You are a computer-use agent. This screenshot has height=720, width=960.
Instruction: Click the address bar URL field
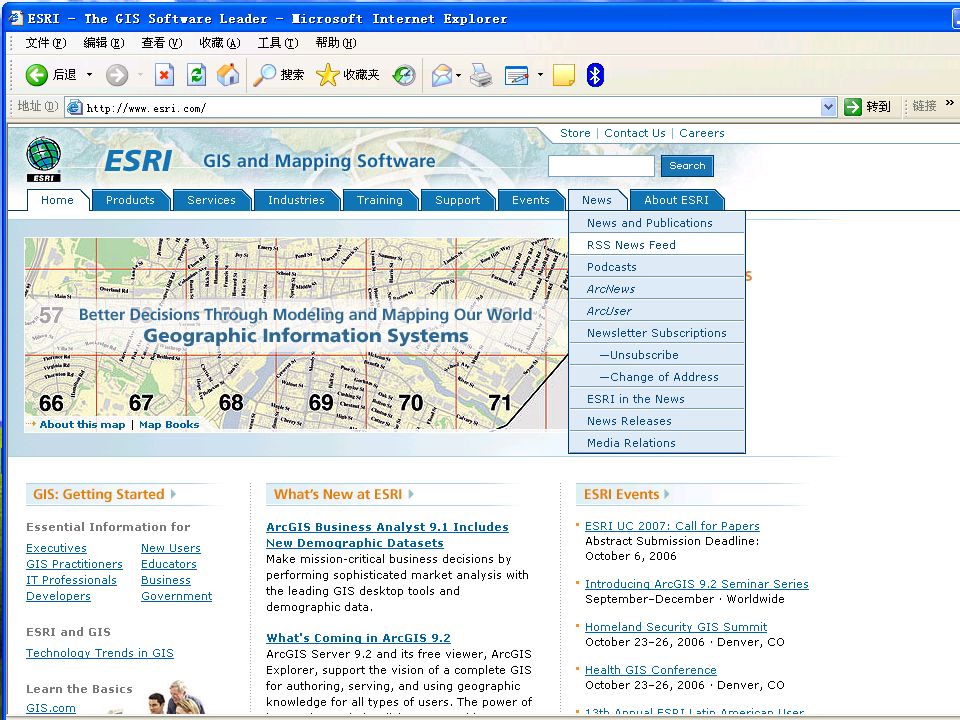point(452,108)
